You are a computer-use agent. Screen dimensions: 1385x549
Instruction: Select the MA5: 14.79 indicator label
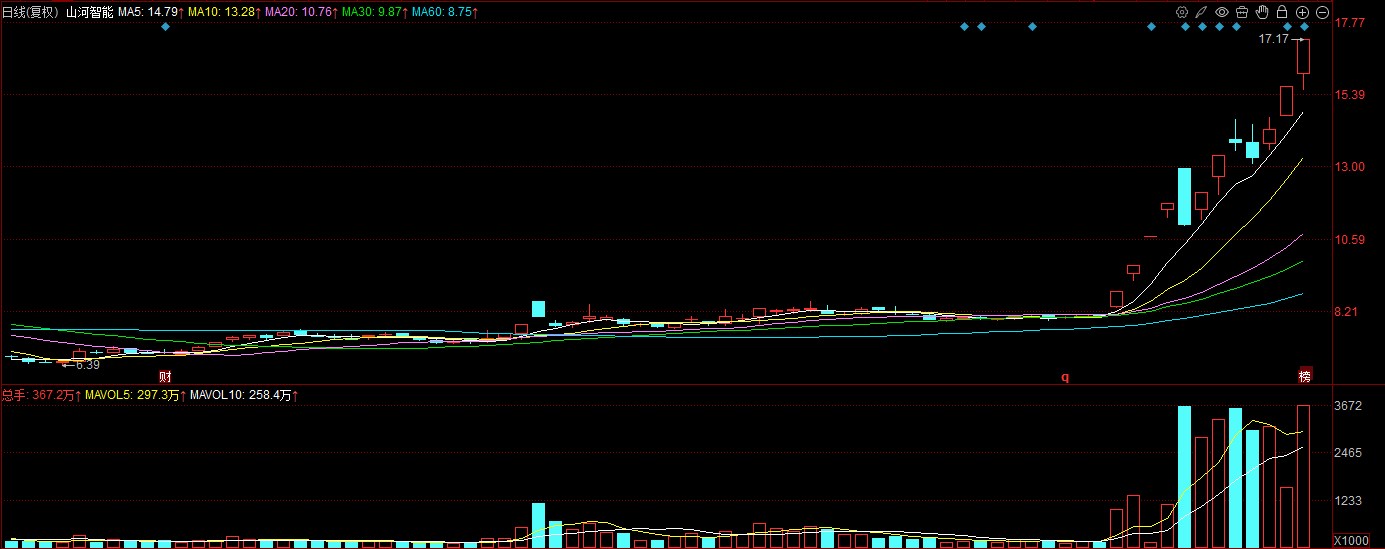click(151, 12)
